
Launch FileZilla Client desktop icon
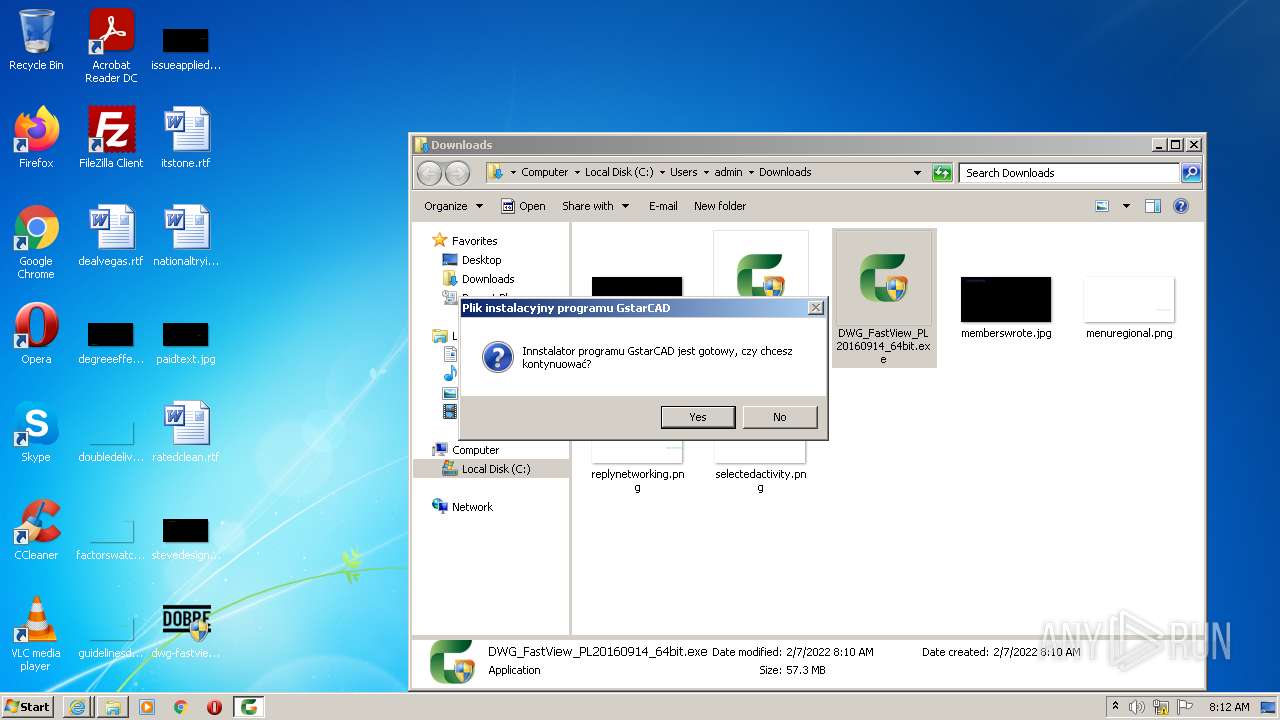click(111, 138)
